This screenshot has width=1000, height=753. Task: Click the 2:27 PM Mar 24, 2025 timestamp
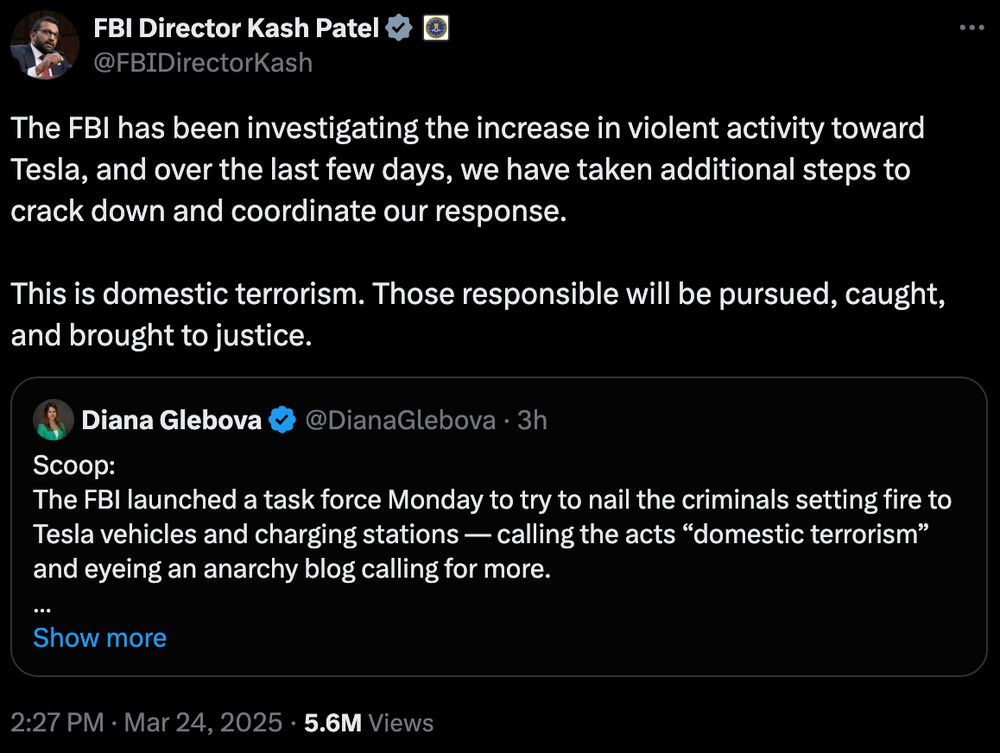click(146, 722)
